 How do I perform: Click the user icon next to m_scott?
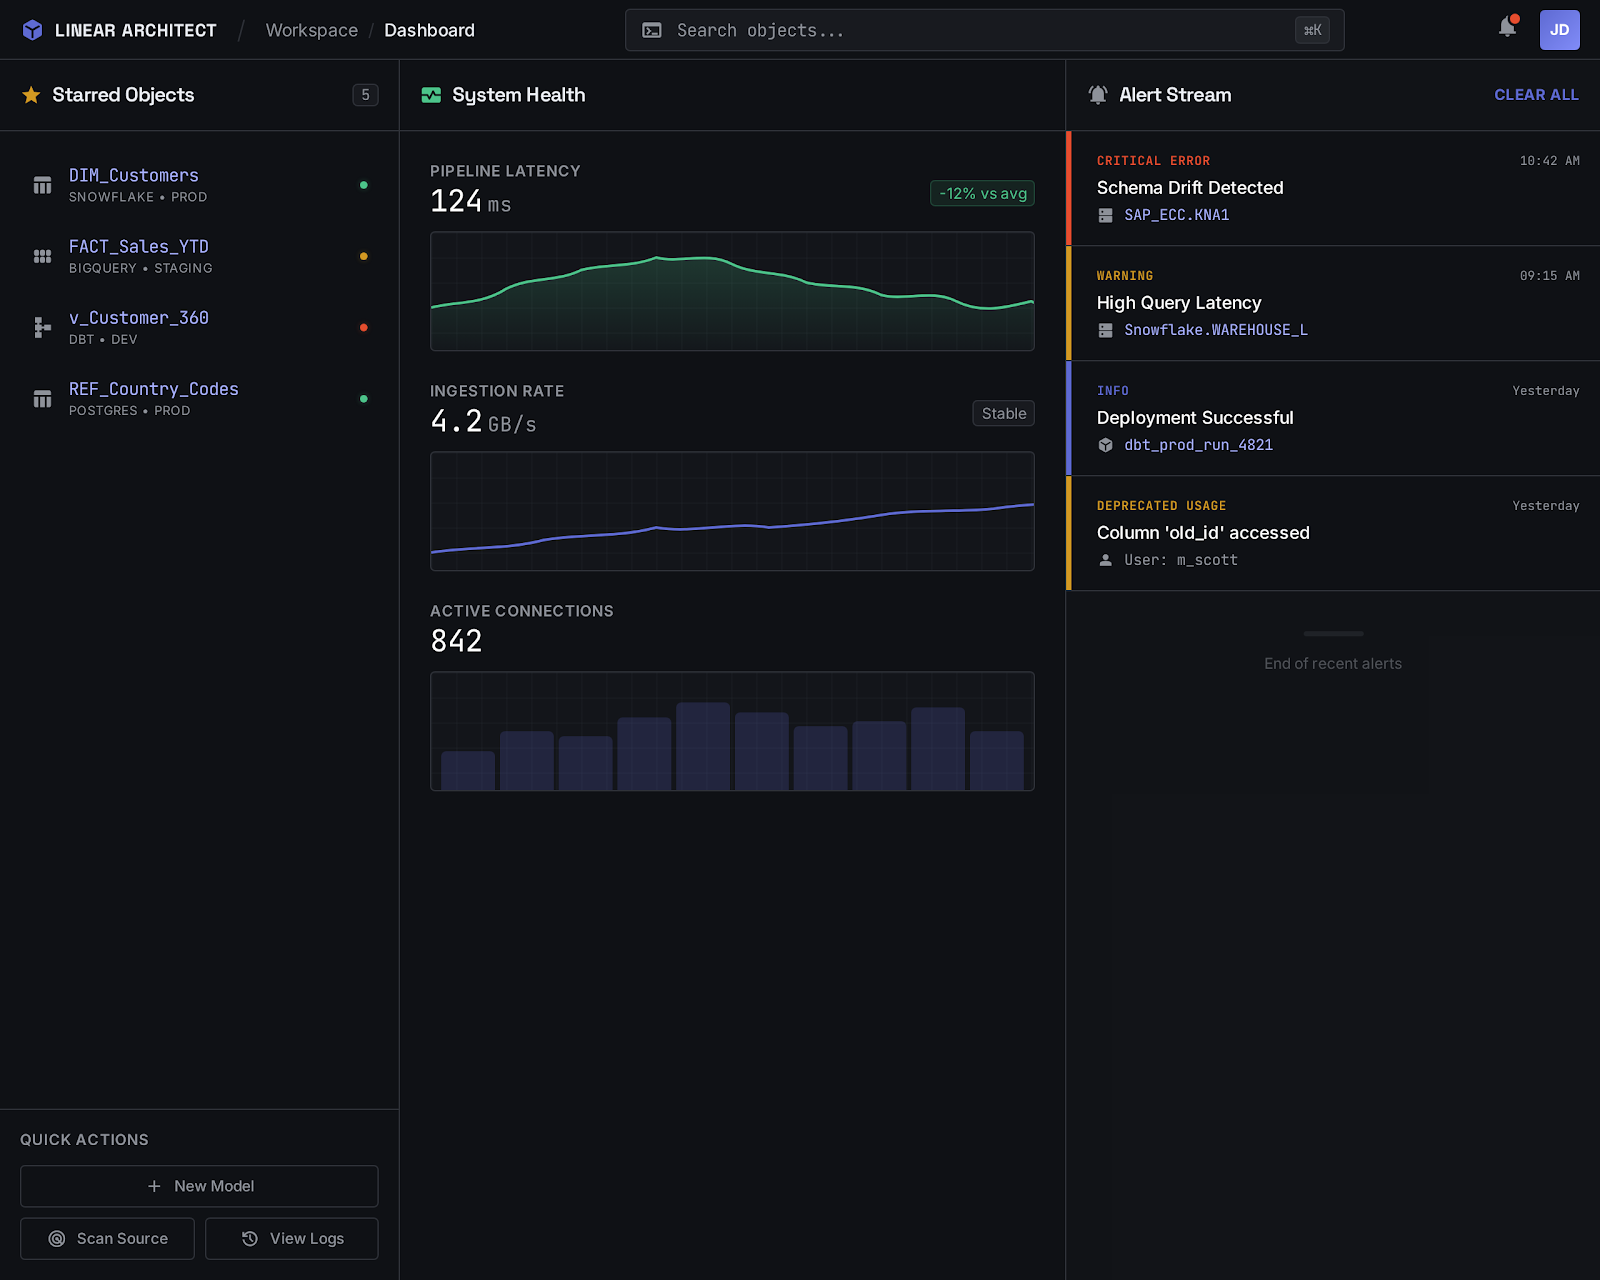pyautogui.click(x=1105, y=560)
